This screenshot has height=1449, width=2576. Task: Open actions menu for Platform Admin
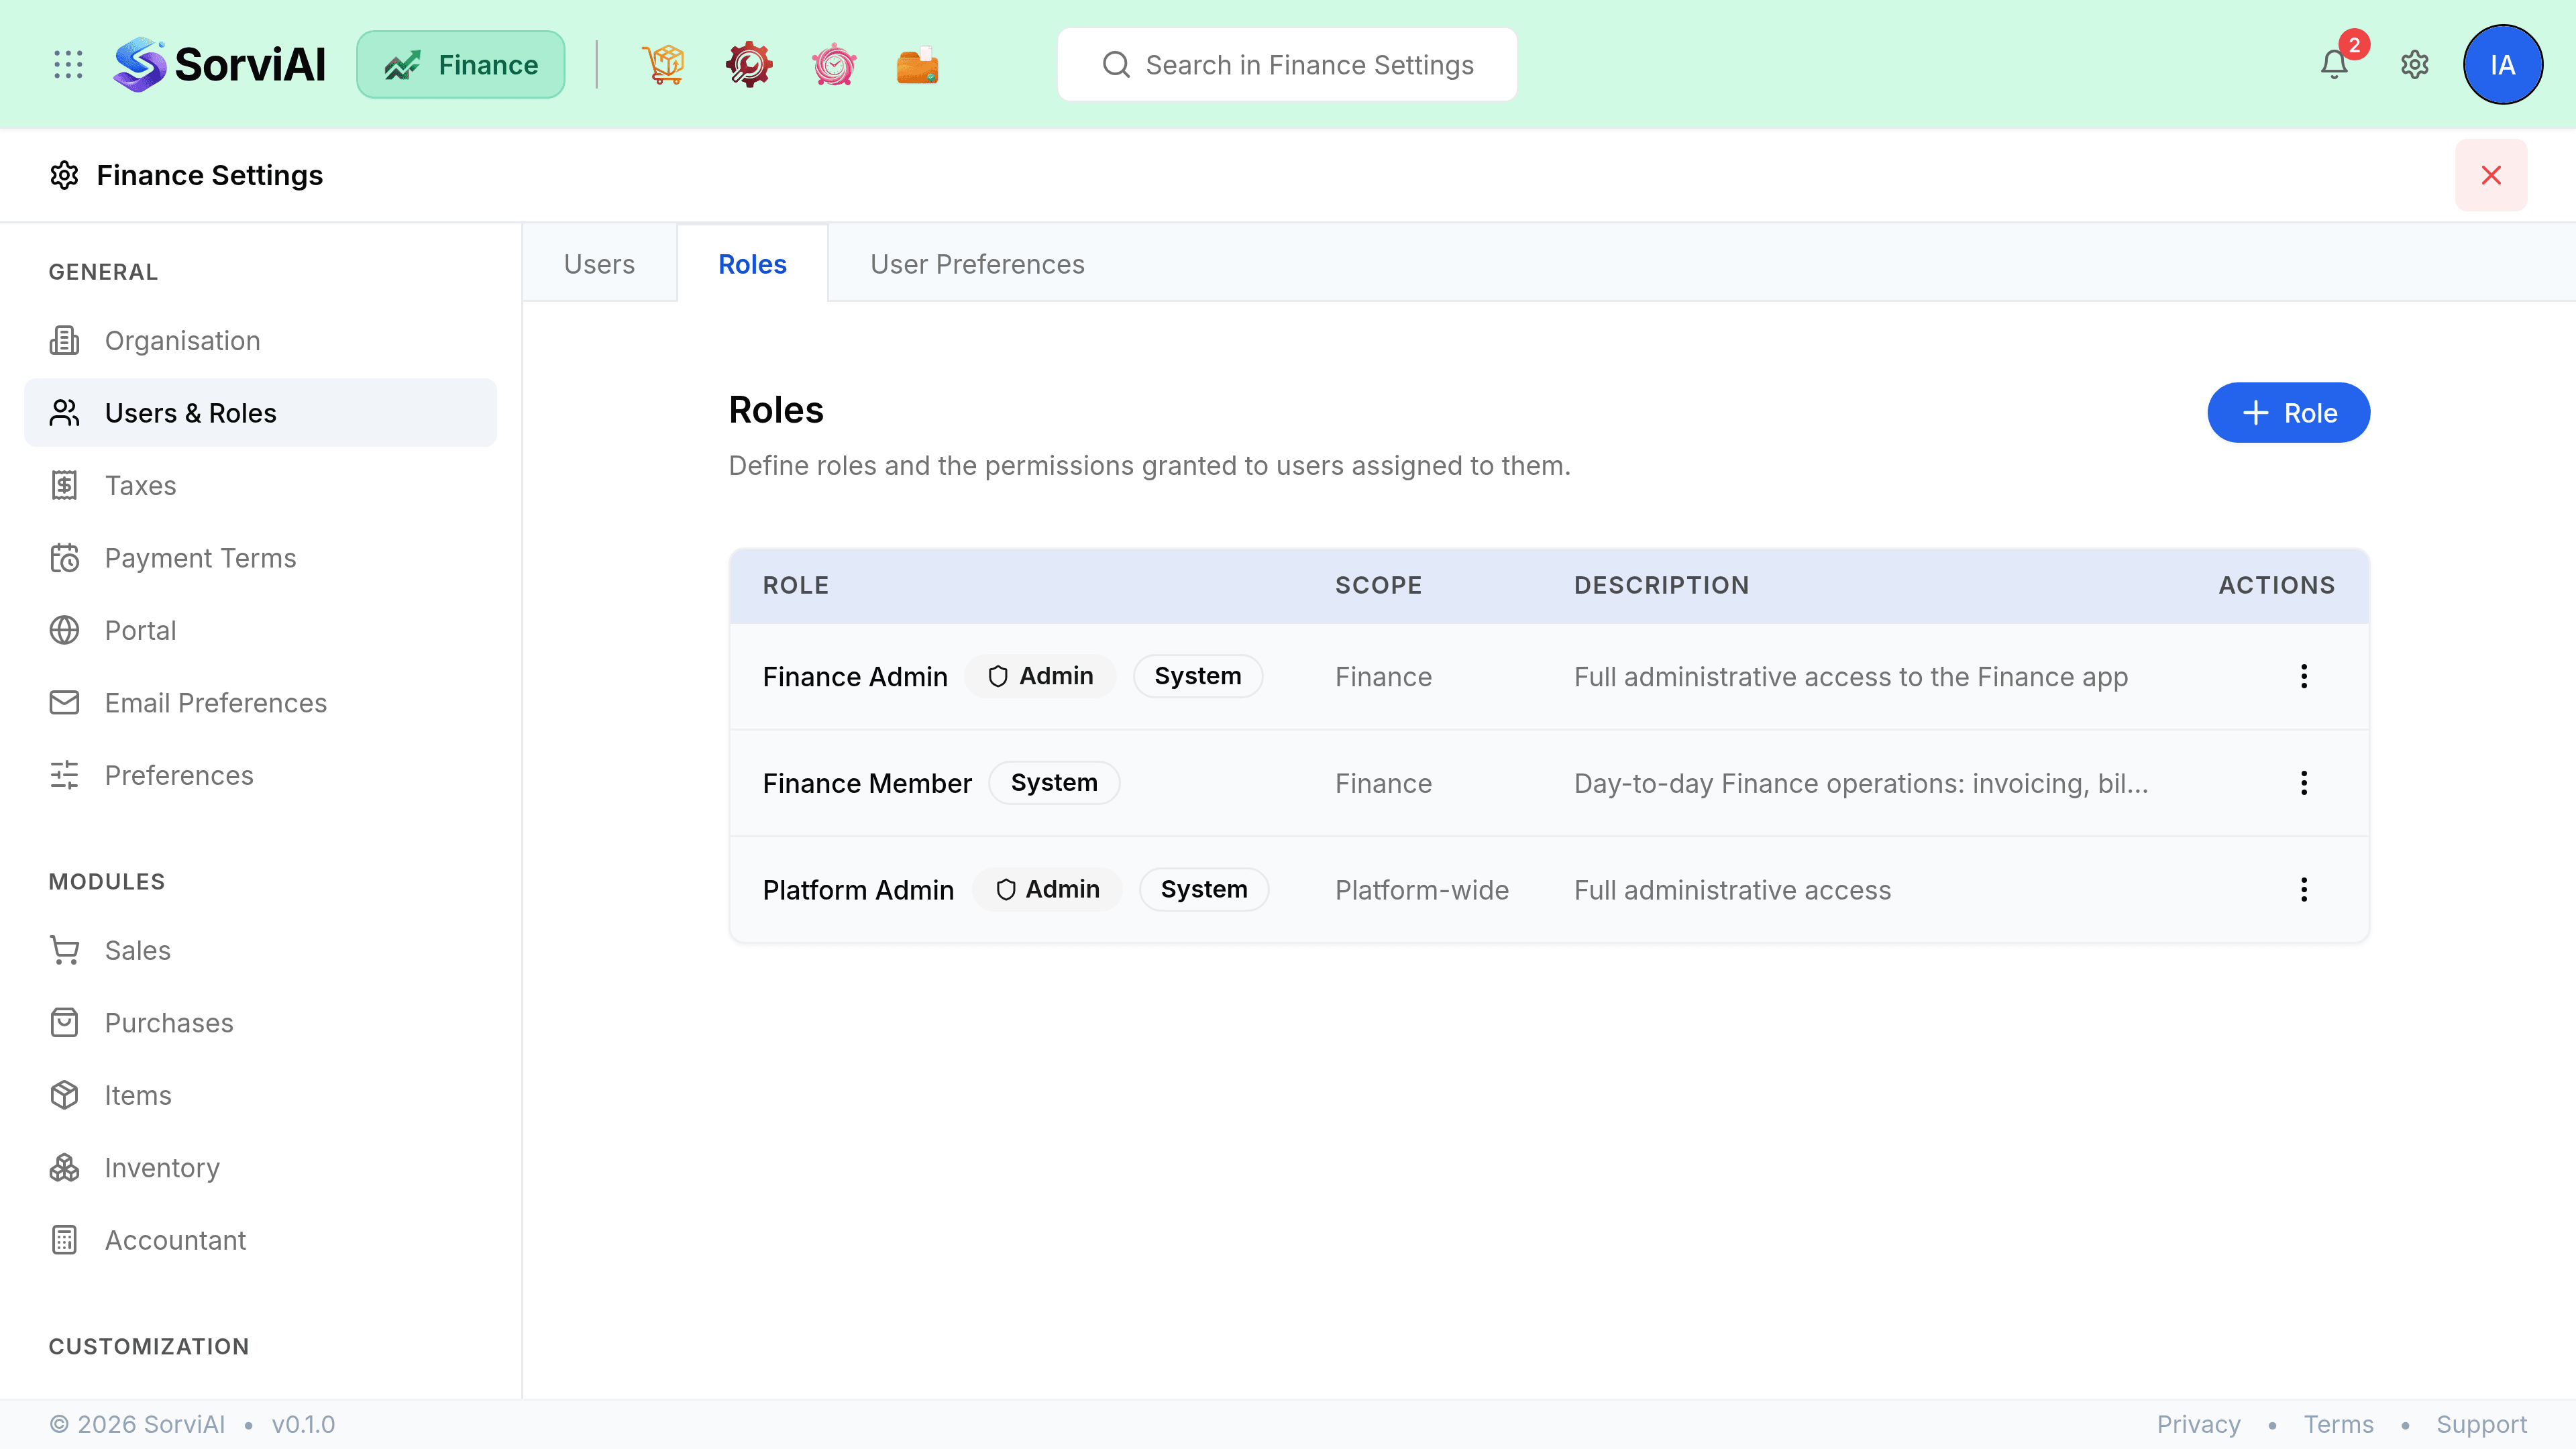(2304, 890)
